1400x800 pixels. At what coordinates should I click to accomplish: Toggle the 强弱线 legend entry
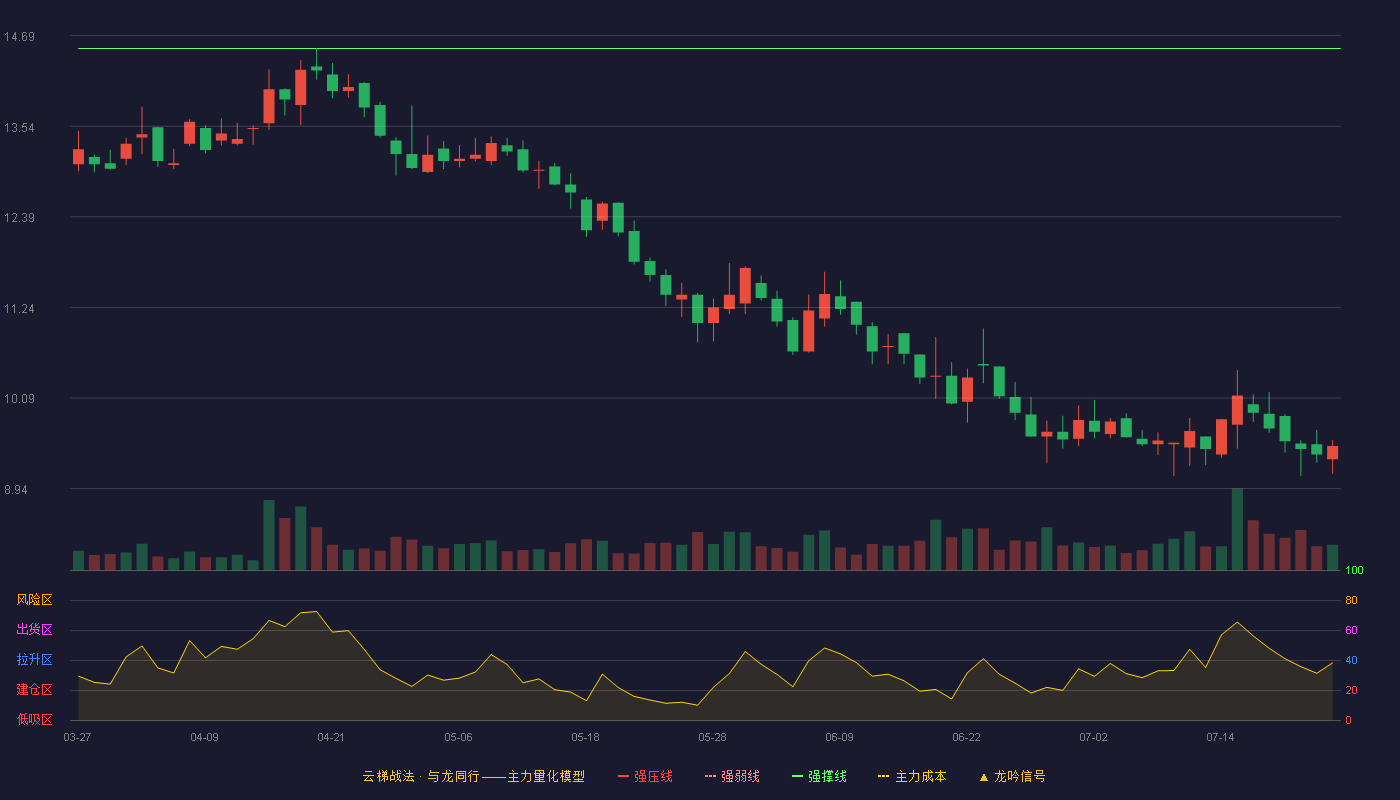click(x=732, y=776)
